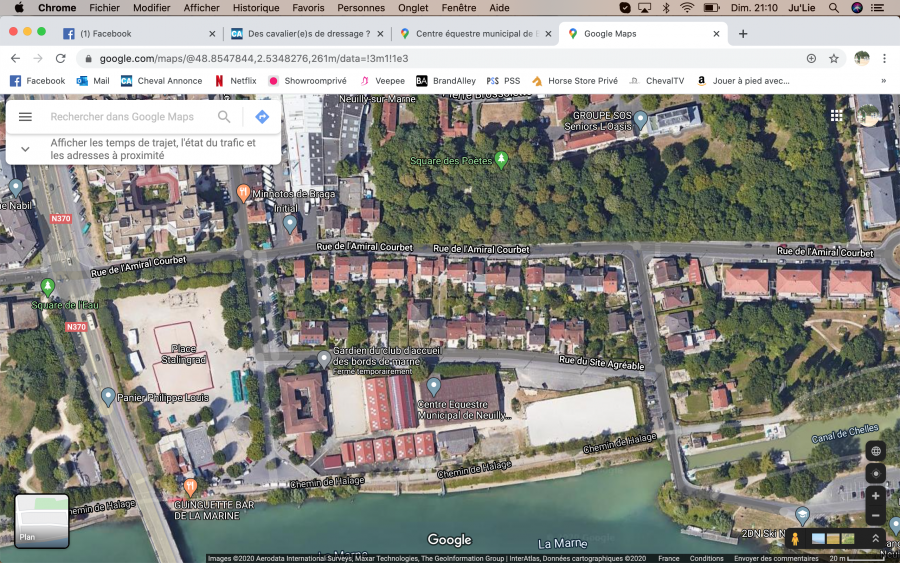Open the first photo thumbnail in imagery strip
The image size is (900, 563).
click(x=818, y=539)
